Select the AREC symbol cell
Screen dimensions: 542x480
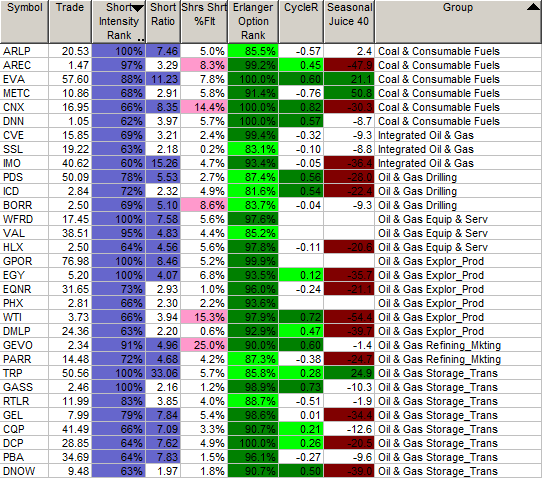pos(24,65)
